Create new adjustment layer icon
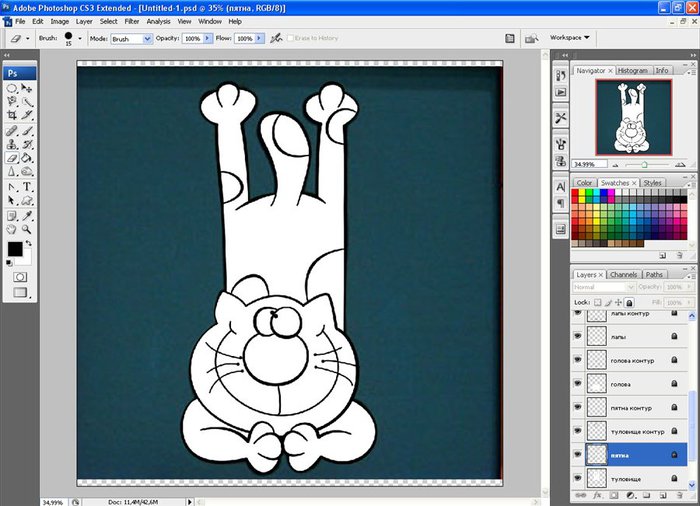700x506 pixels. 631,495
